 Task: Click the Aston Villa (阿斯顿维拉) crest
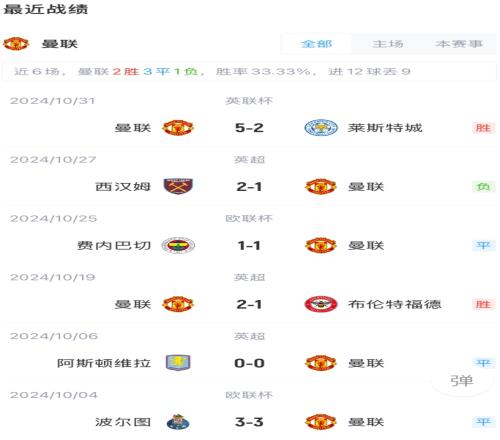(x=178, y=363)
